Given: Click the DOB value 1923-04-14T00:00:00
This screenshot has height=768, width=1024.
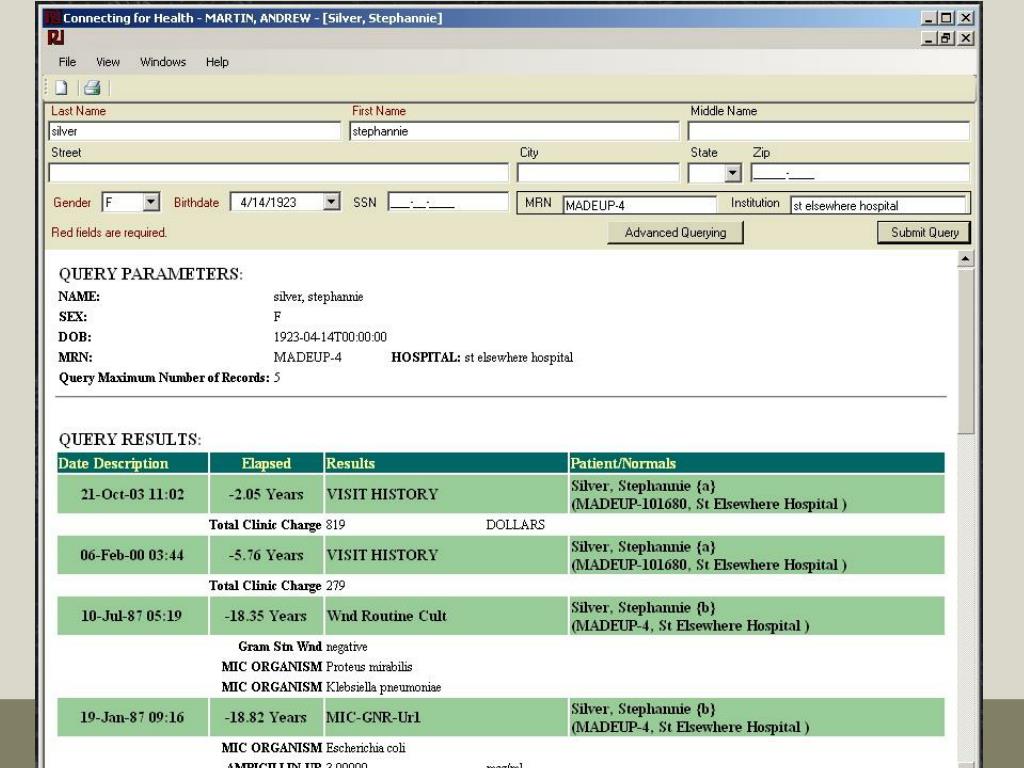Looking at the screenshot, I should (x=330, y=337).
